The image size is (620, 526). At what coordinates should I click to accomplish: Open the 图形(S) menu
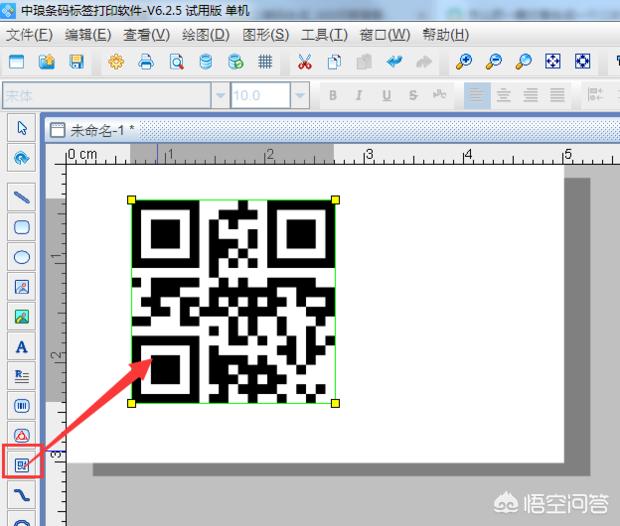[266, 35]
